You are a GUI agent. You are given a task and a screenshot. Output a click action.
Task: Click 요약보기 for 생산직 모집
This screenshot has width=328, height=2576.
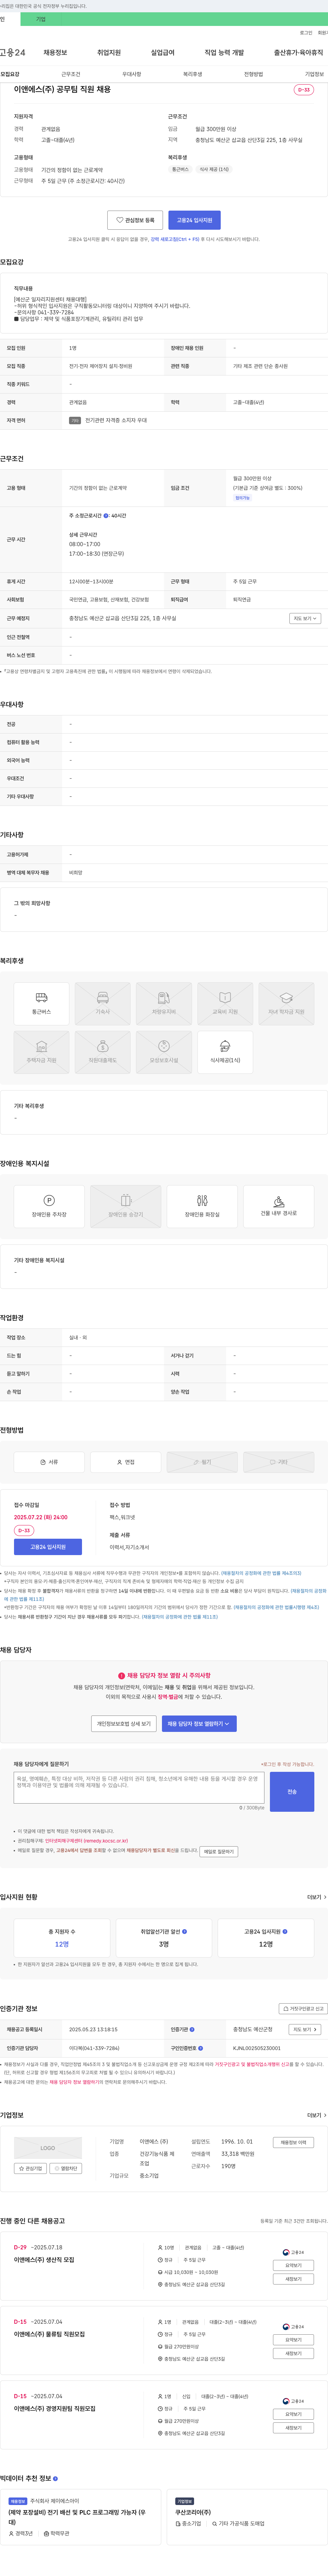(293, 2265)
